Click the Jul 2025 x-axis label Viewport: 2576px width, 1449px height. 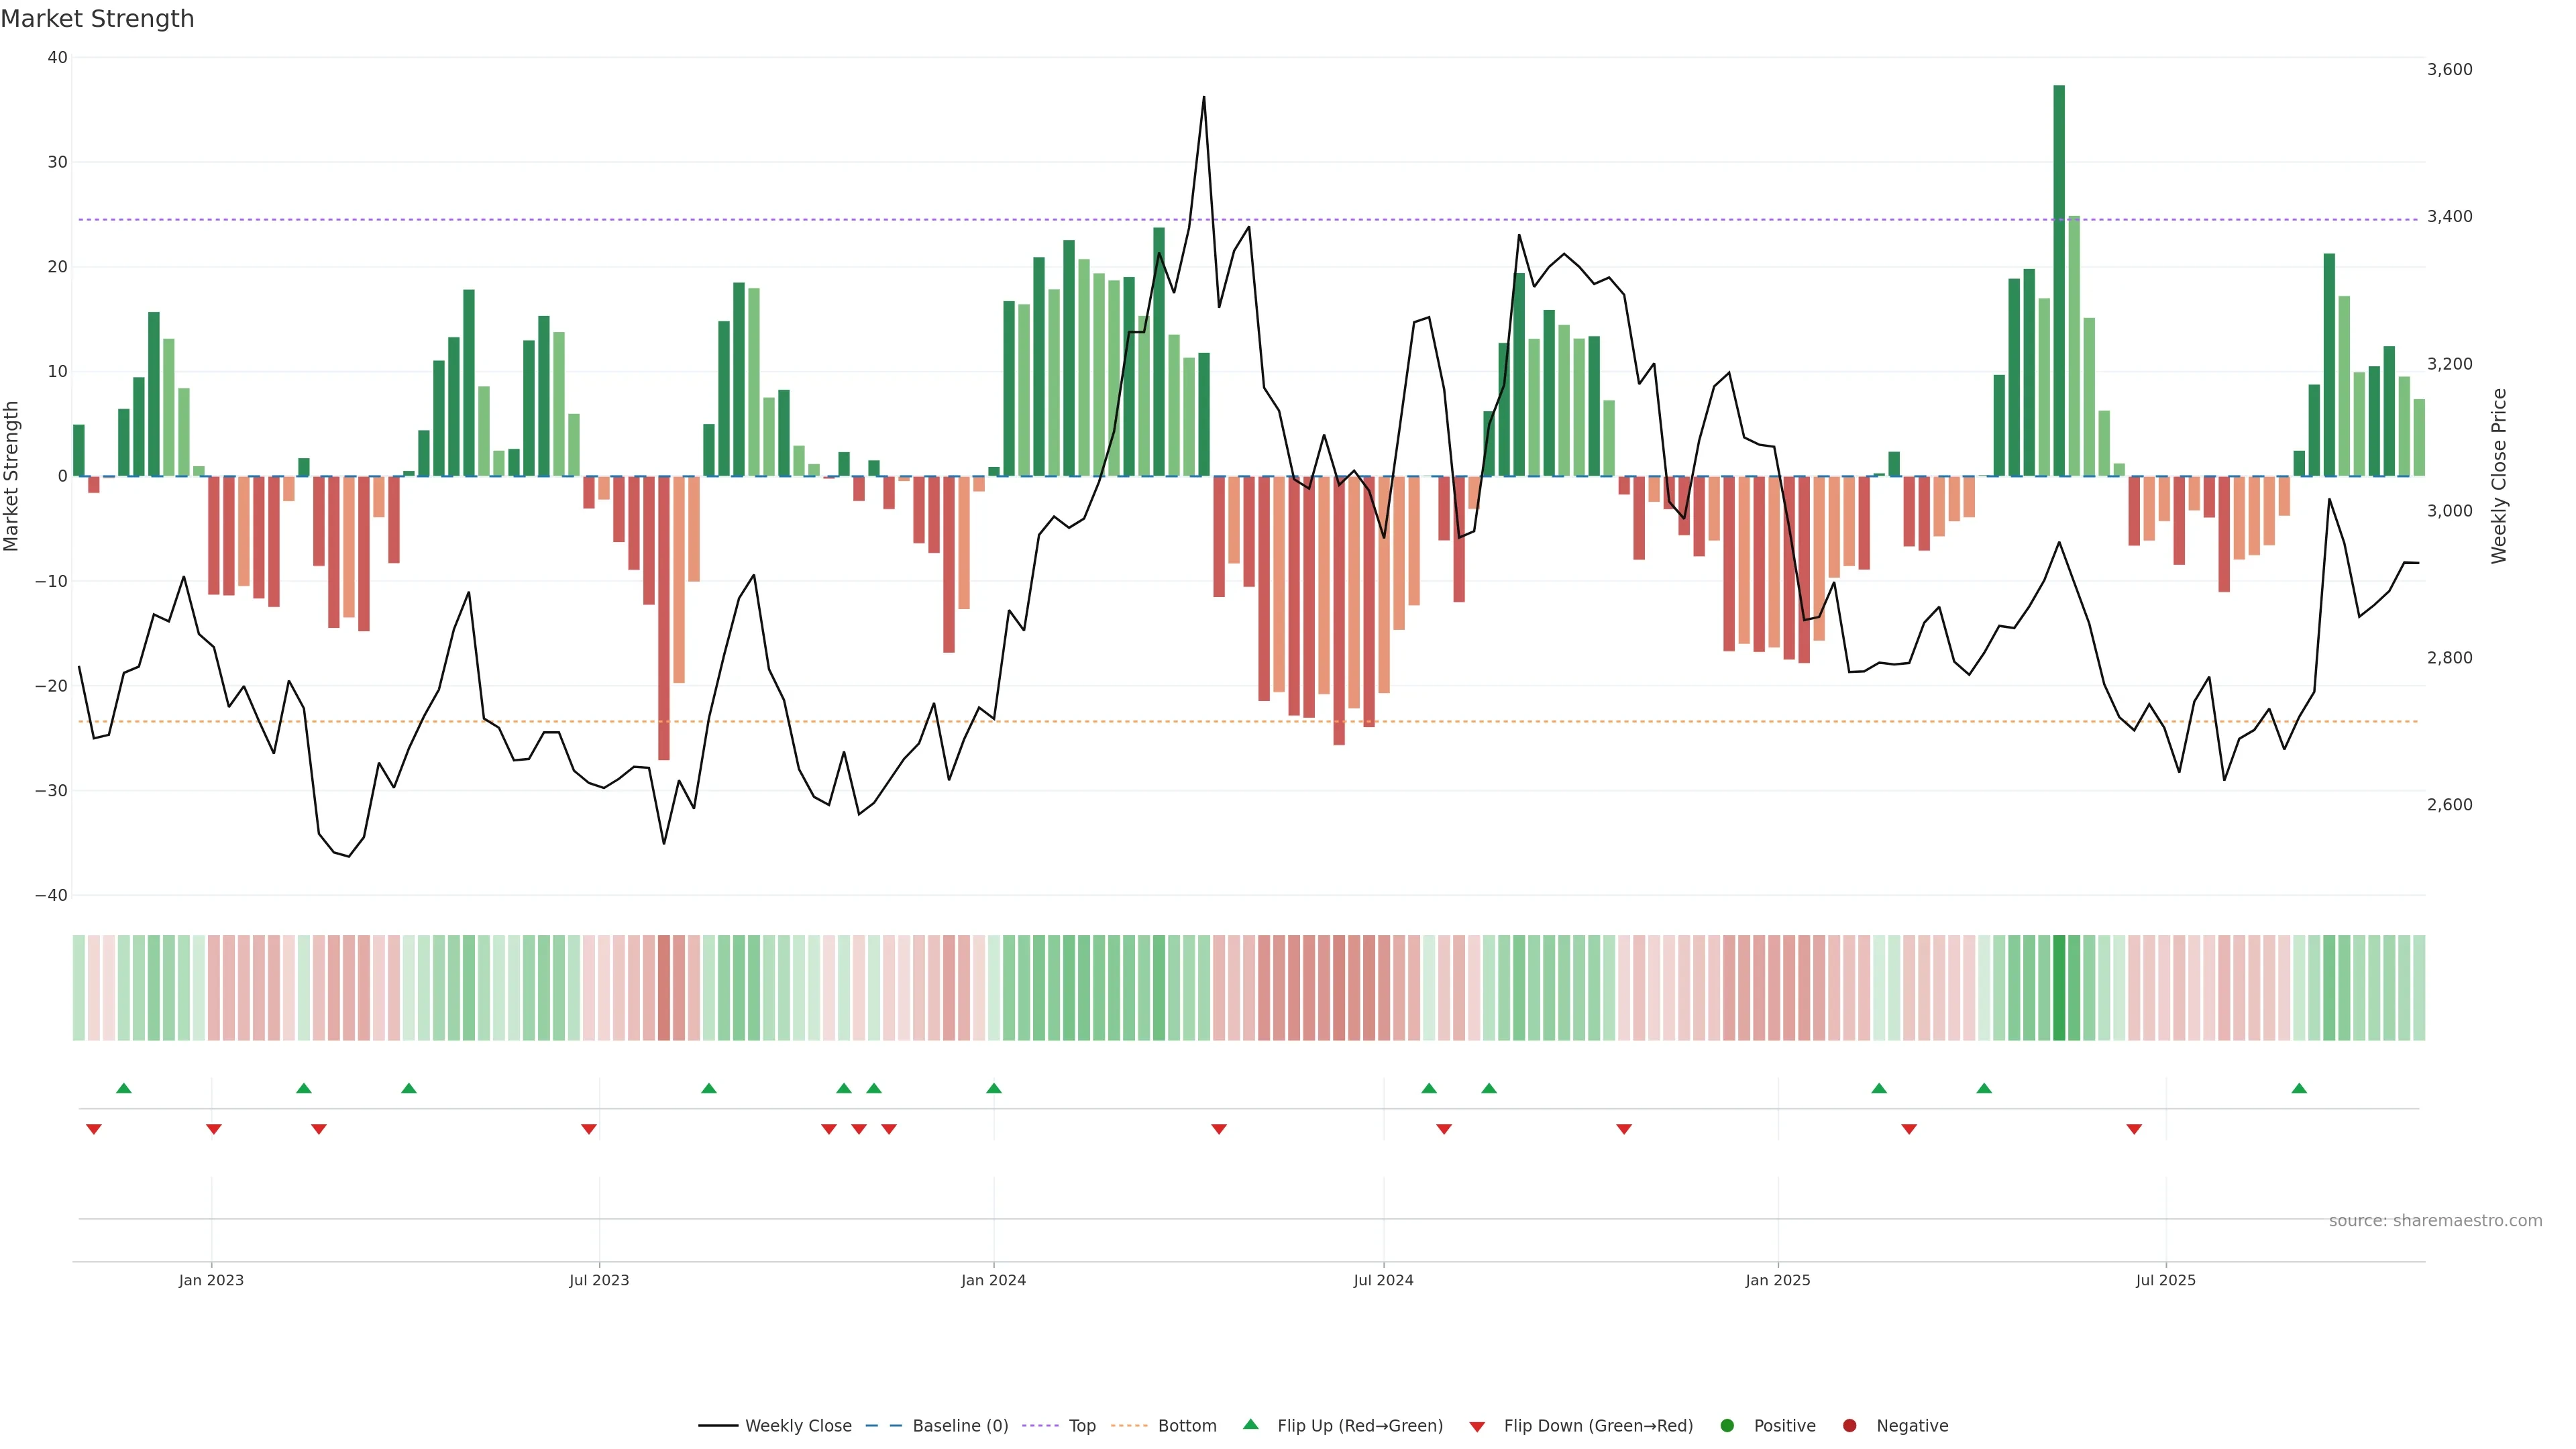pos(2165,1280)
